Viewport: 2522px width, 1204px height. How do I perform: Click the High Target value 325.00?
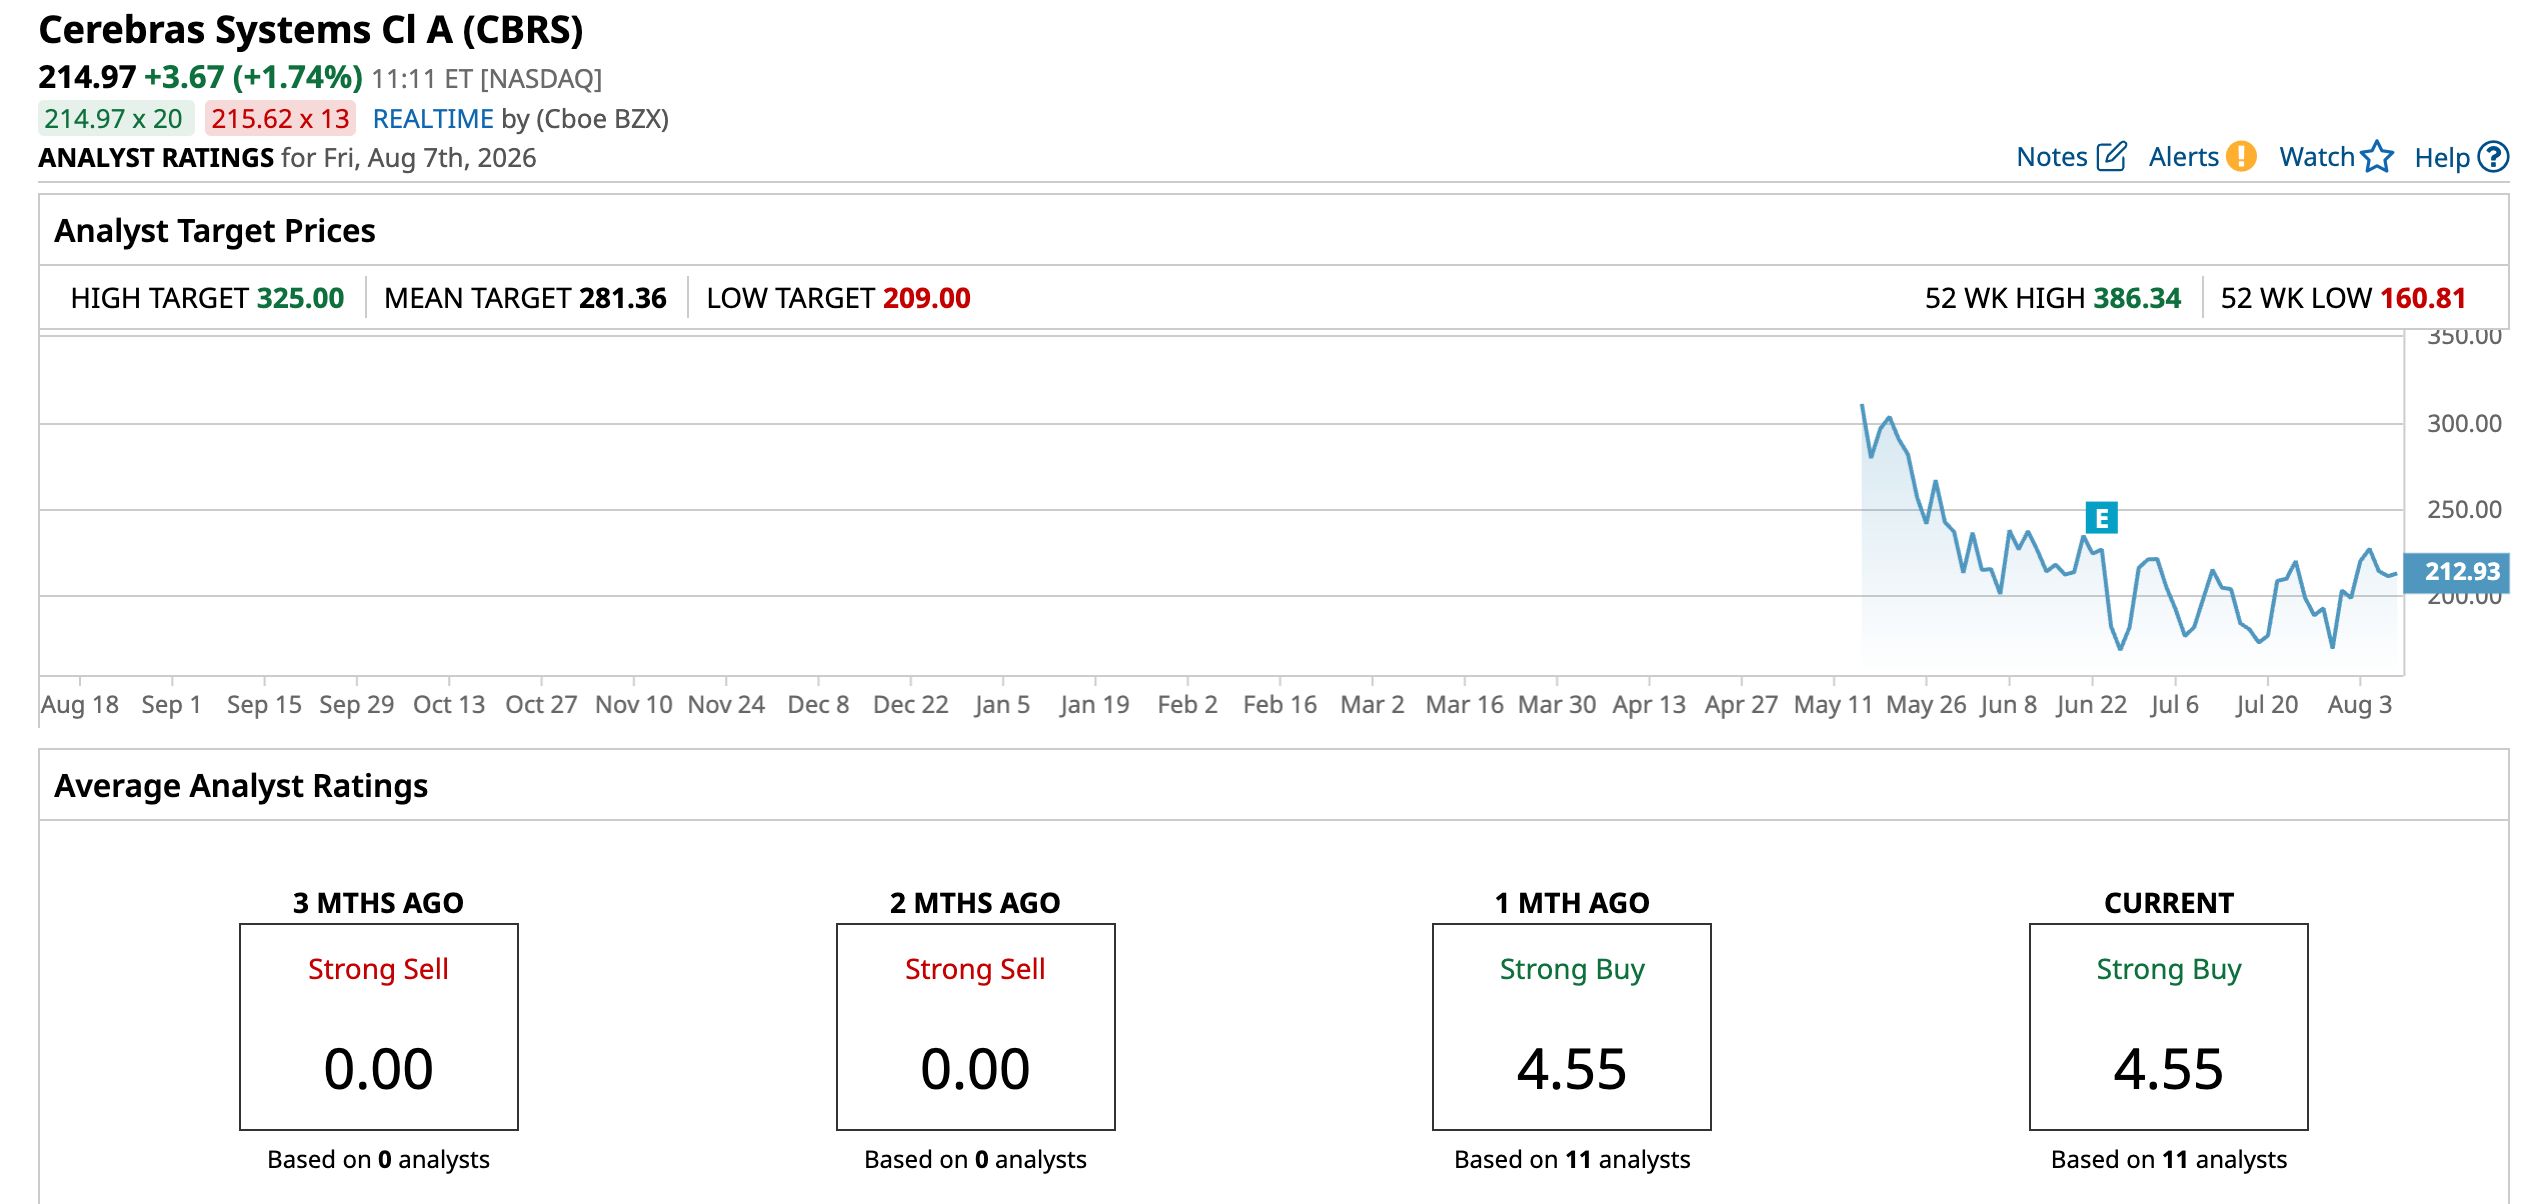pyautogui.click(x=300, y=298)
